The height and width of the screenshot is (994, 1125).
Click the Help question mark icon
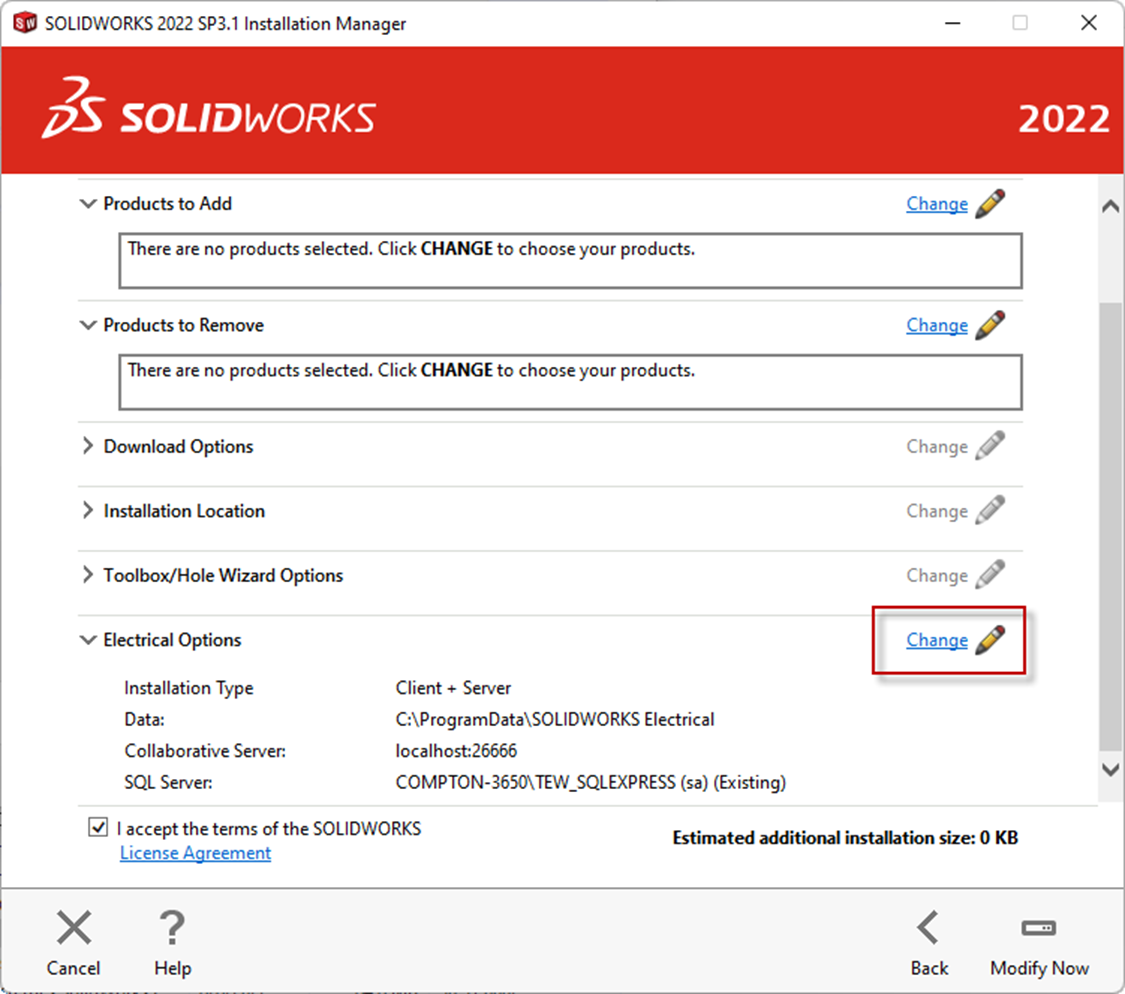172,927
